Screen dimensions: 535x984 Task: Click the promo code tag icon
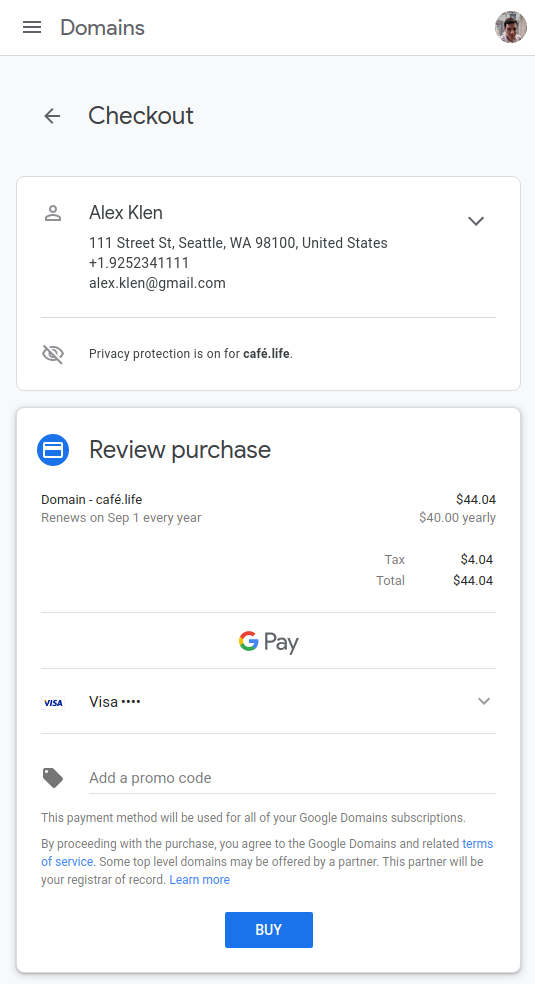click(53, 778)
